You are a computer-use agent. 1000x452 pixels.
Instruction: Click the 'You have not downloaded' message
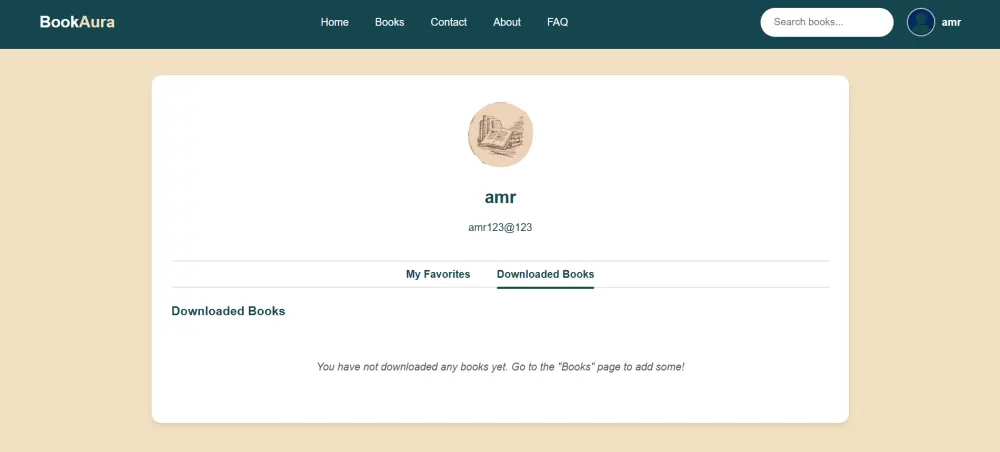[x=501, y=367]
